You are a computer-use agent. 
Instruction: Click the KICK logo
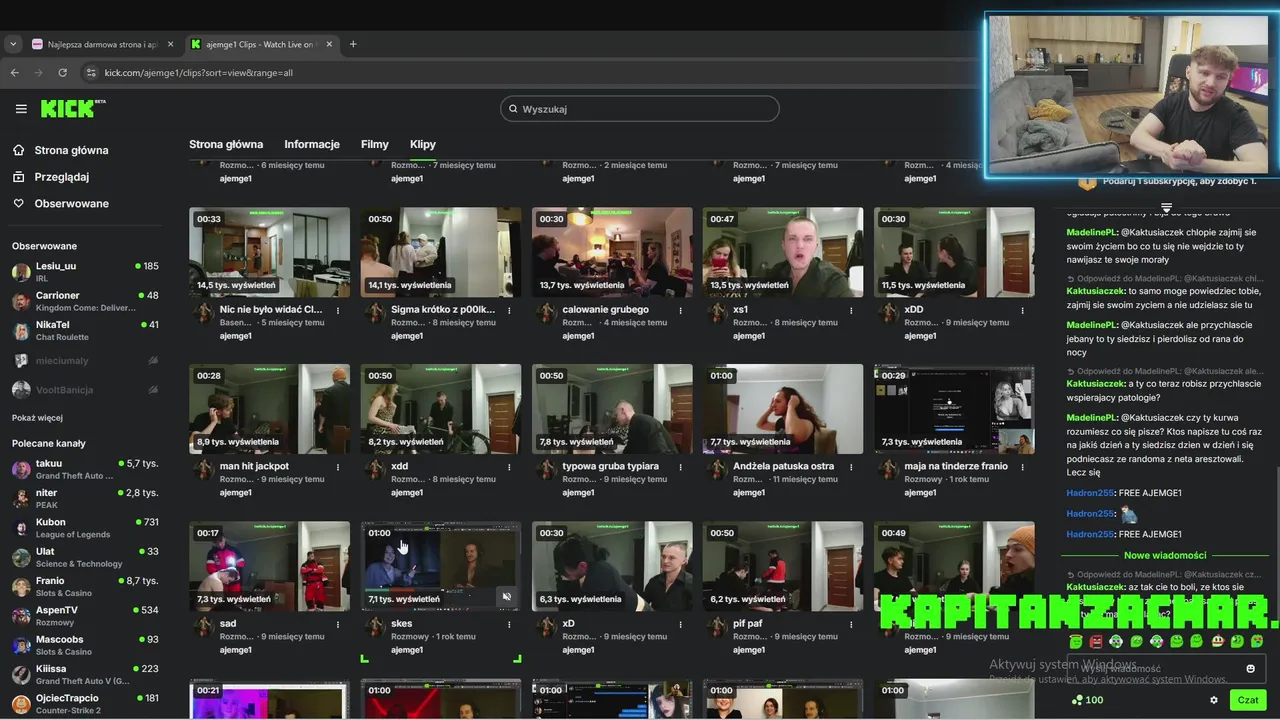coord(72,109)
